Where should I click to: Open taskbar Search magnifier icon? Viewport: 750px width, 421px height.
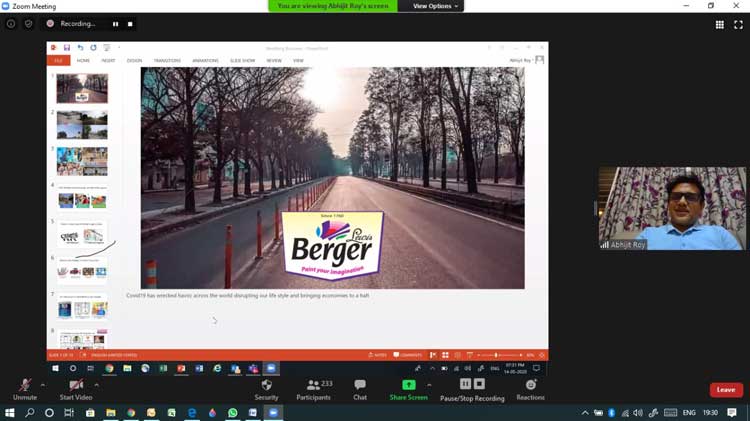click(30, 412)
